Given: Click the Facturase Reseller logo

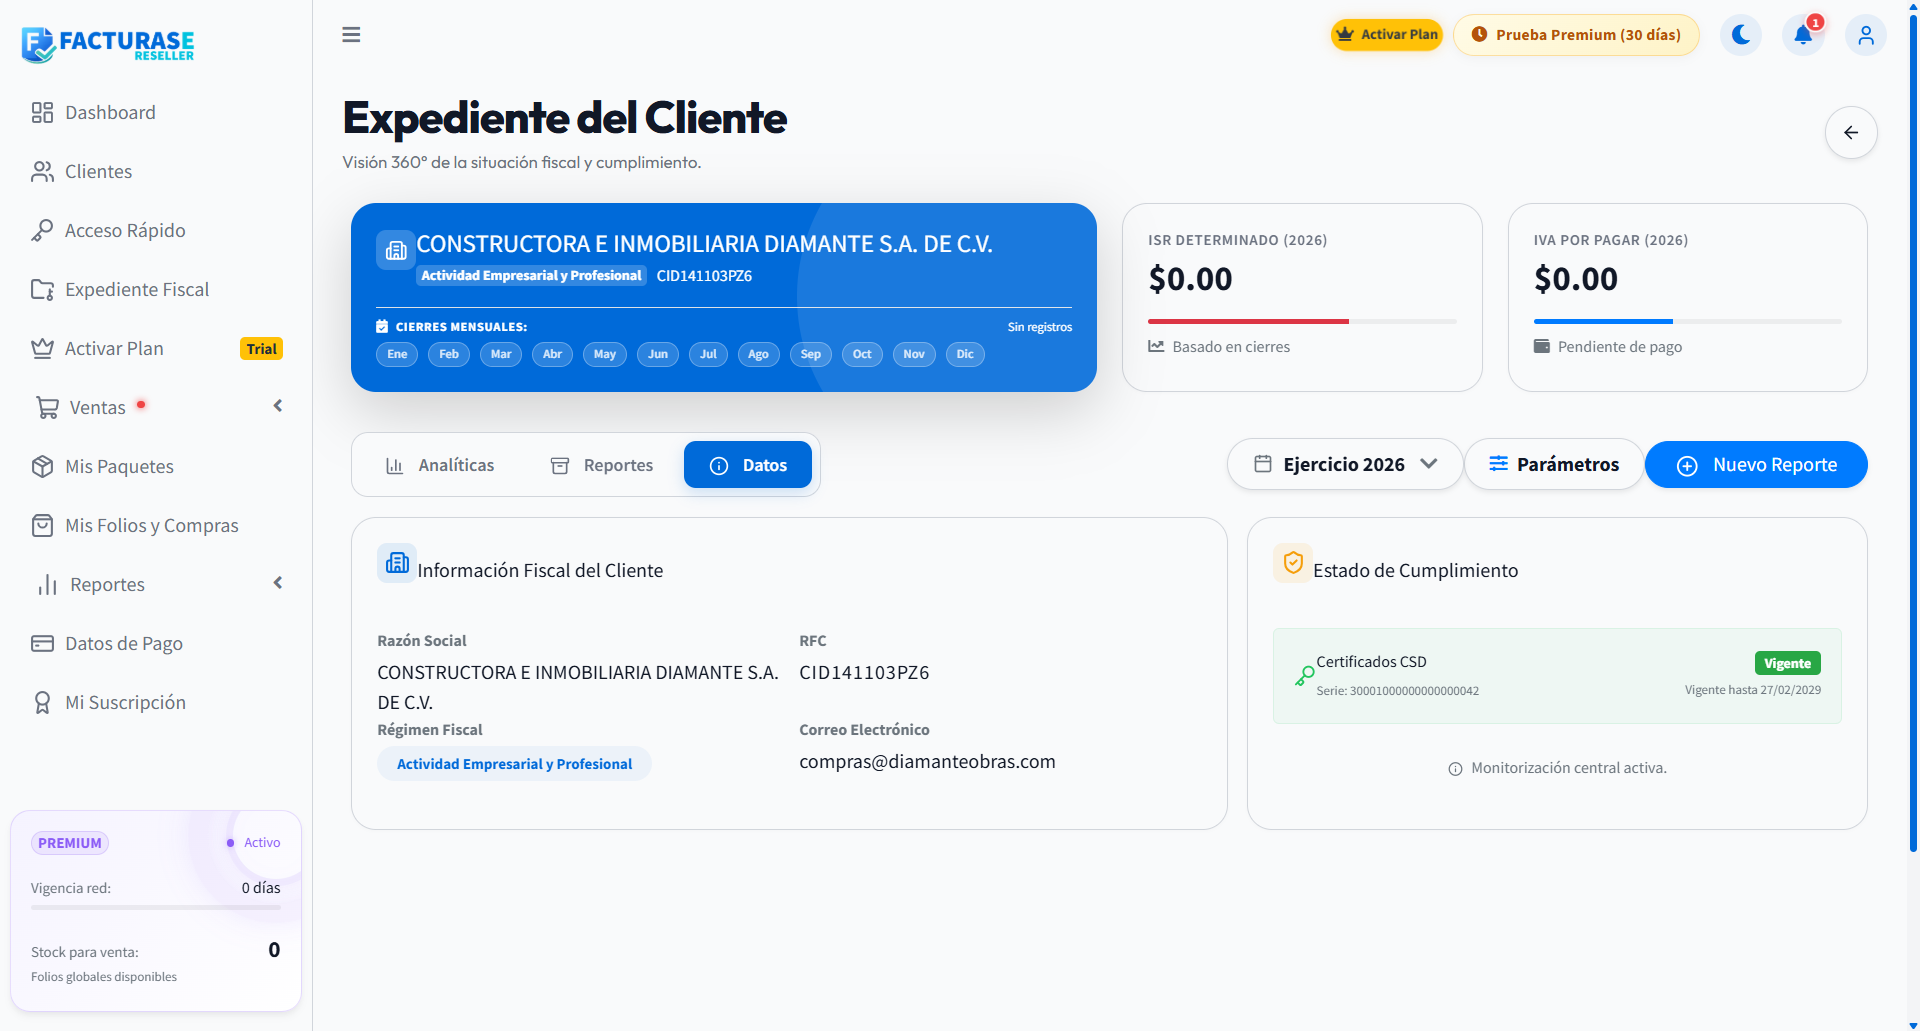Looking at the screenshot, I should tap(108, 44).
